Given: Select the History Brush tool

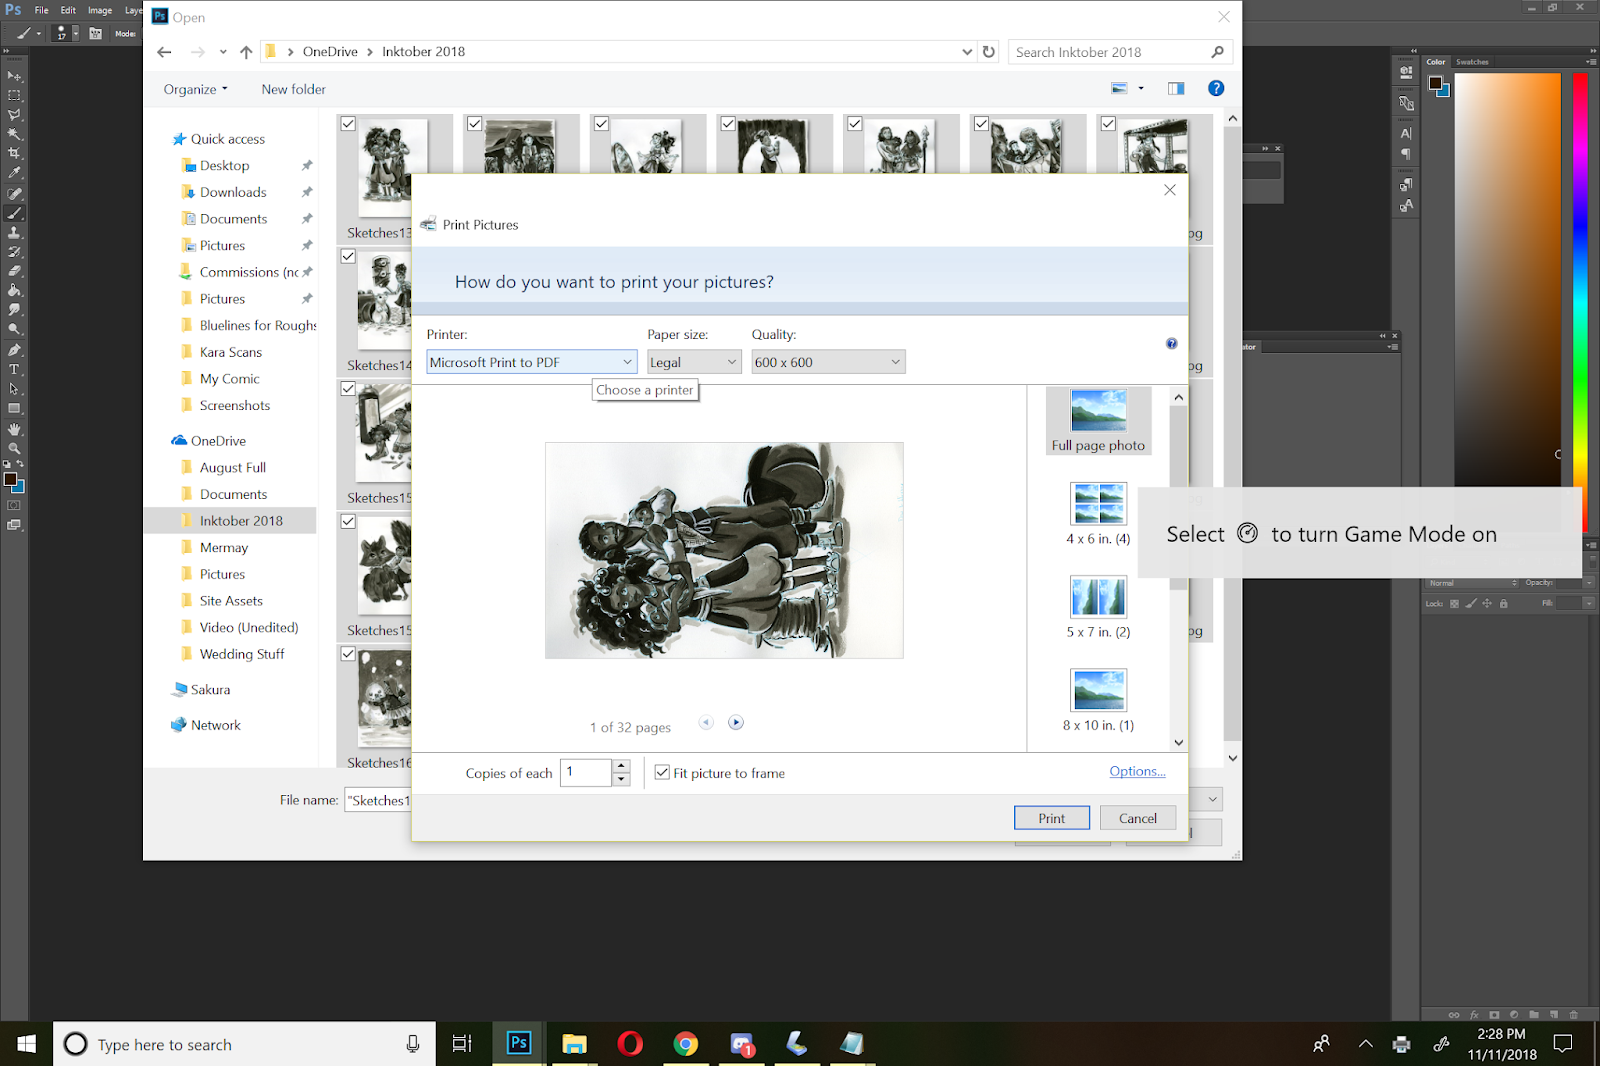Looking at the screenshot, I should (14, 252).
